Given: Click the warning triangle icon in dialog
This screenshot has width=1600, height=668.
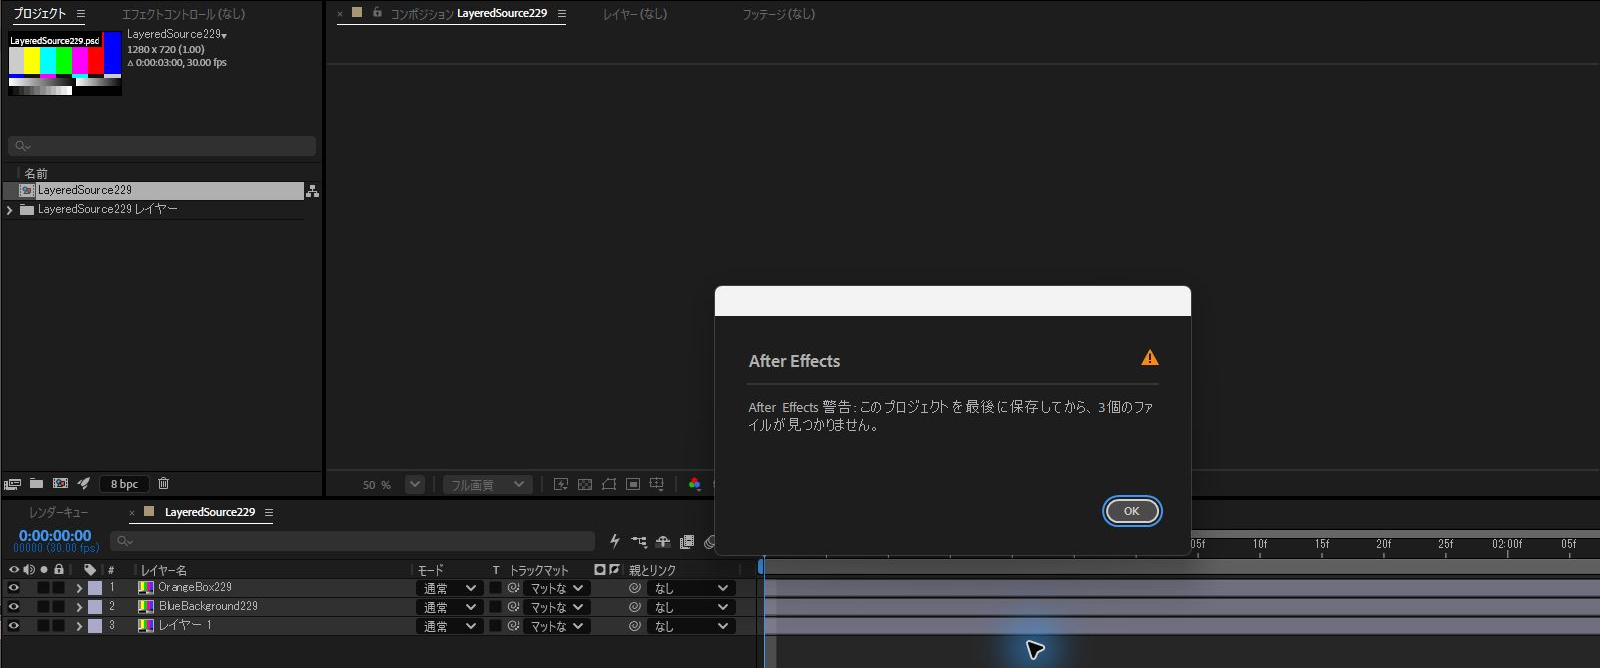Looking at the screenshot, I should coord(1150,358).
